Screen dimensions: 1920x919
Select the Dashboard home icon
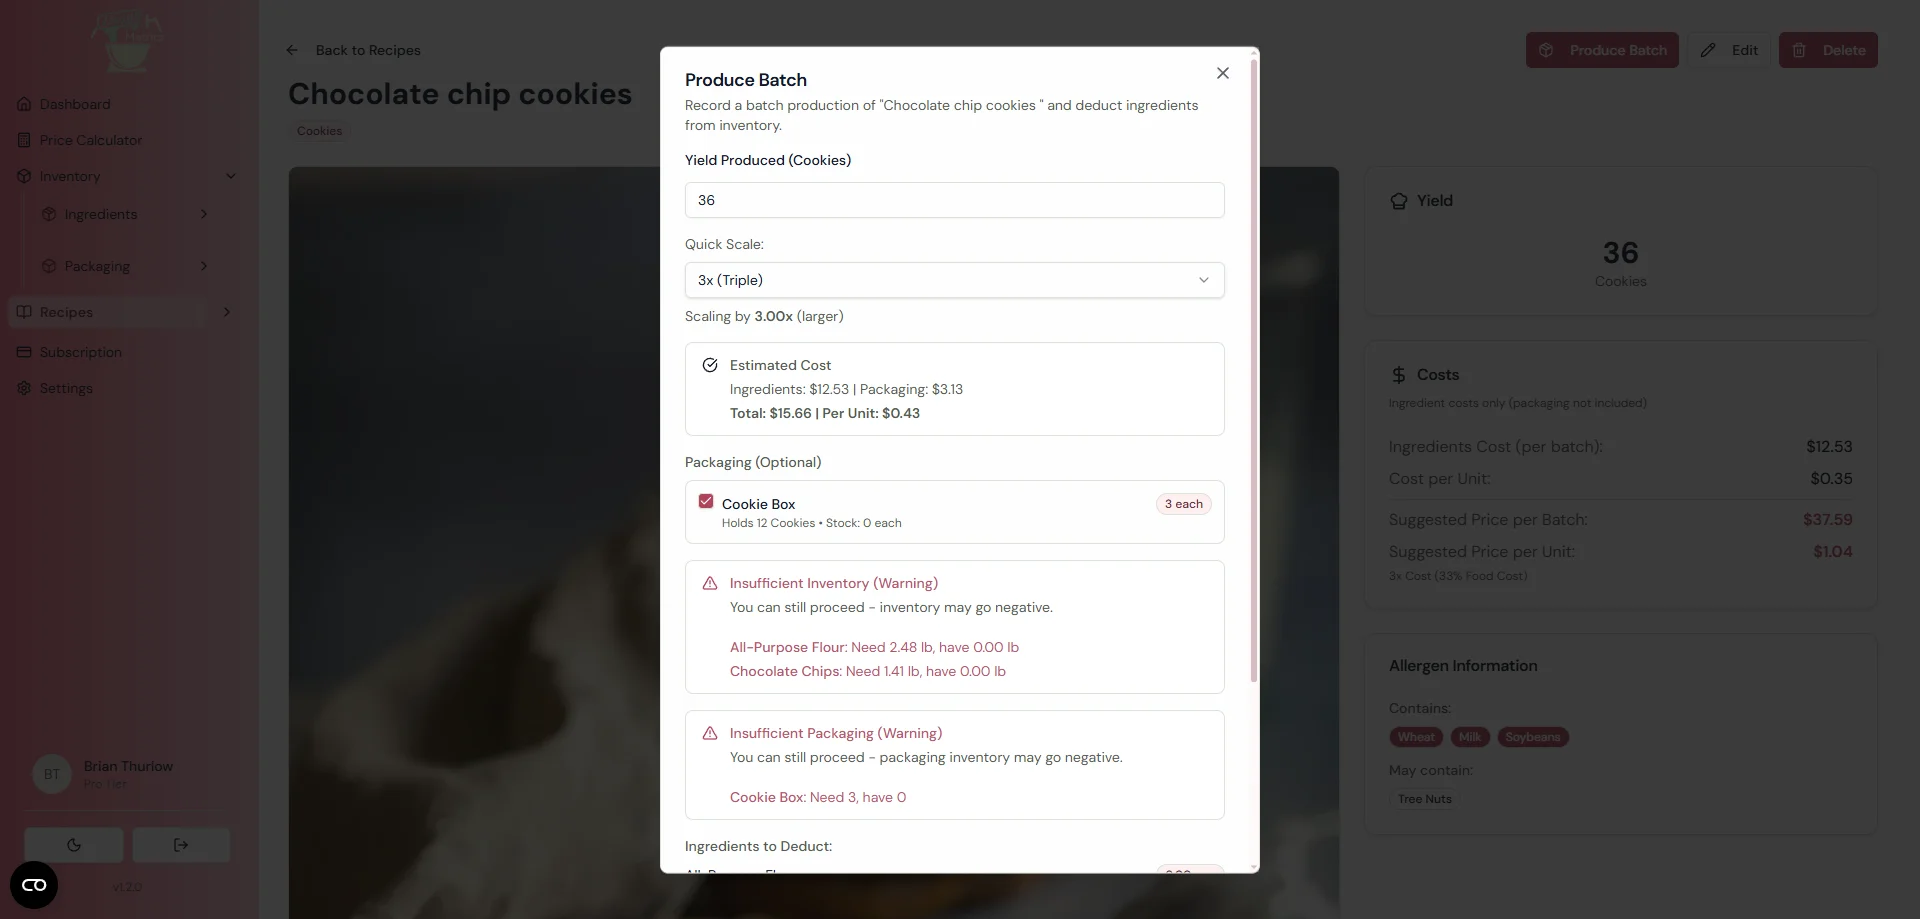[23, 103]
